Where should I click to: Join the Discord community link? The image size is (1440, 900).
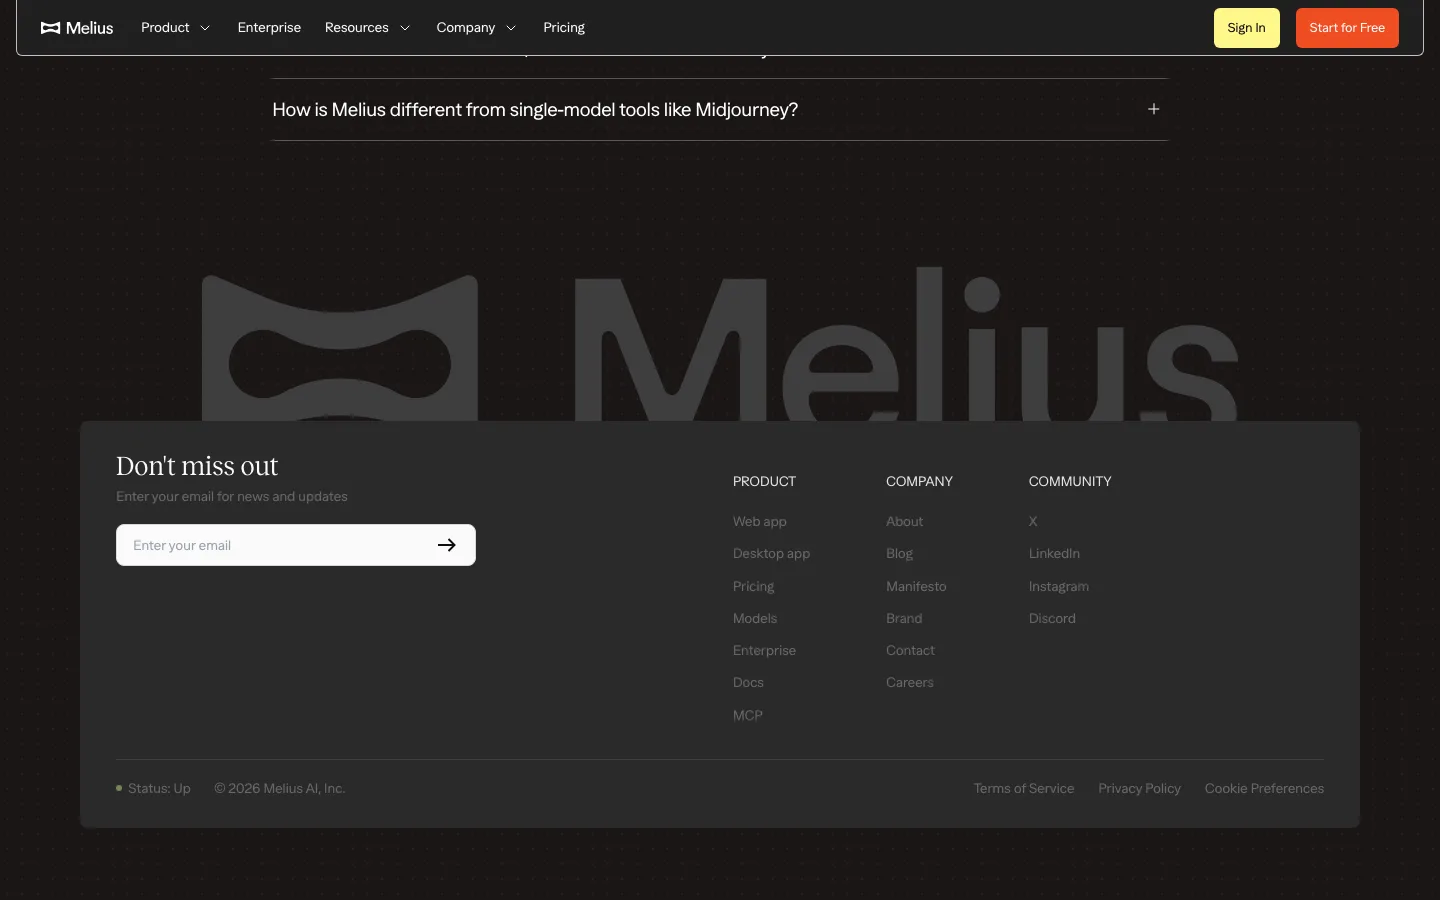point(1052,618)
